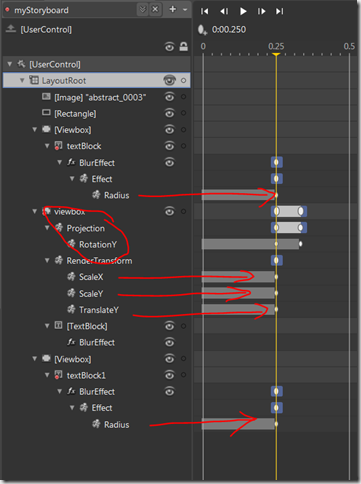Hide the first Viewbox layer
This screenshot has width=361, height=484.
(170, 130)
